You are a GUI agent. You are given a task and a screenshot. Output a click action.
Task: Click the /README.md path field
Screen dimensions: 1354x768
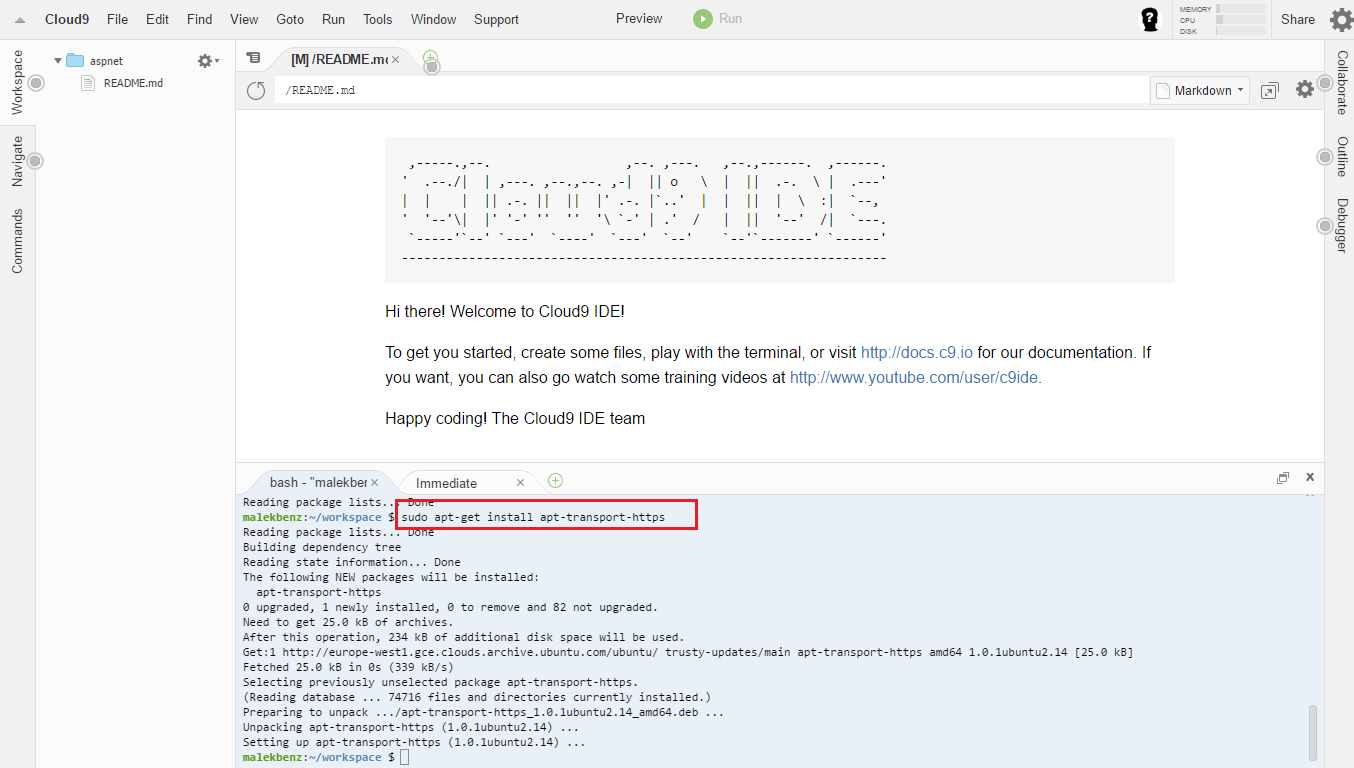[711, 90]
